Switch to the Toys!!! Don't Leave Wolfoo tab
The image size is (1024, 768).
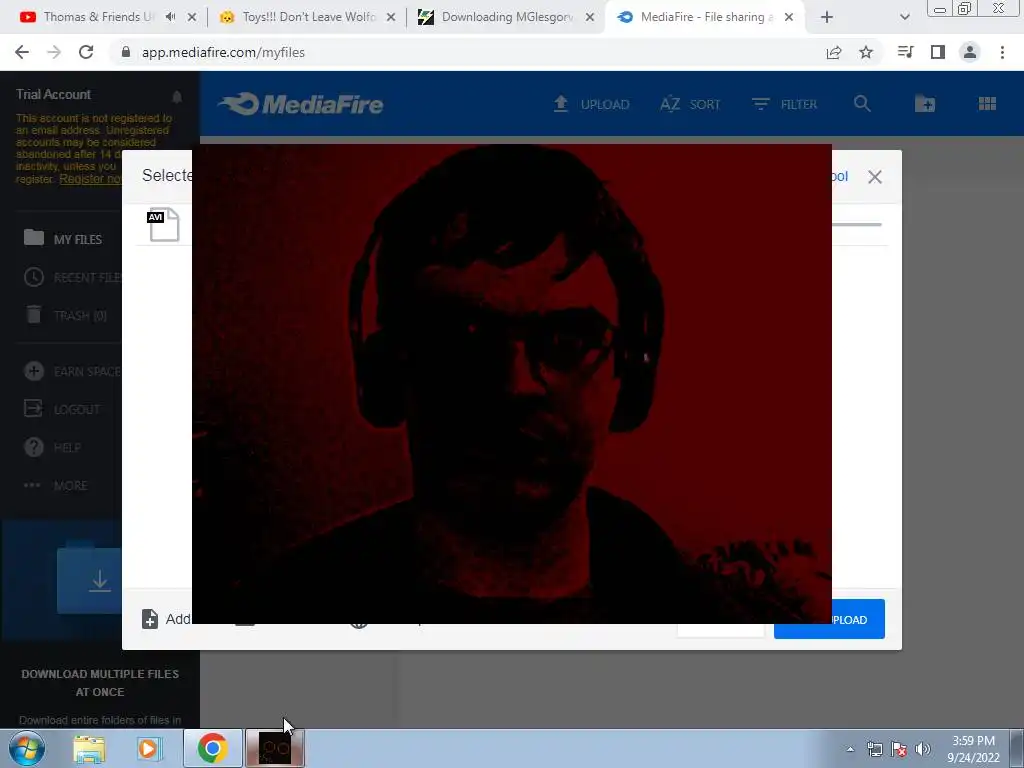pos(308,17)
